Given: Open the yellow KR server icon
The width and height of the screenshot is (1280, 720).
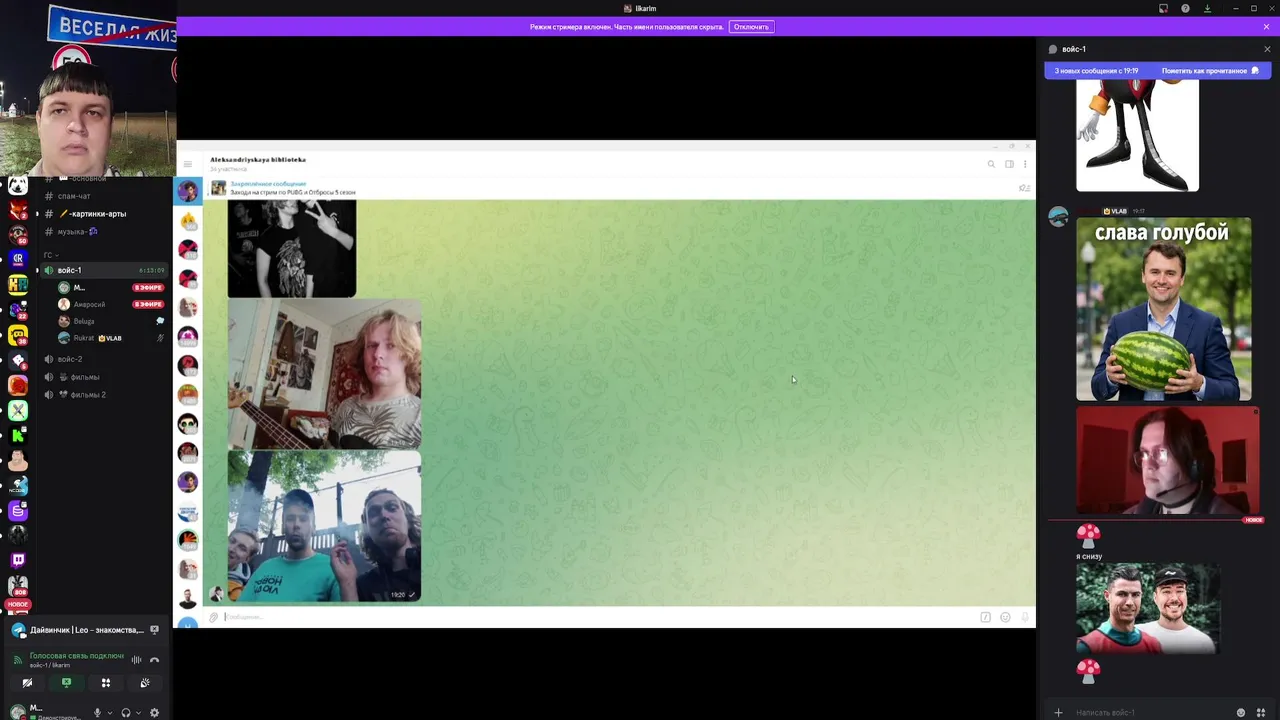Looking at the screenshot, I should 18,285.
